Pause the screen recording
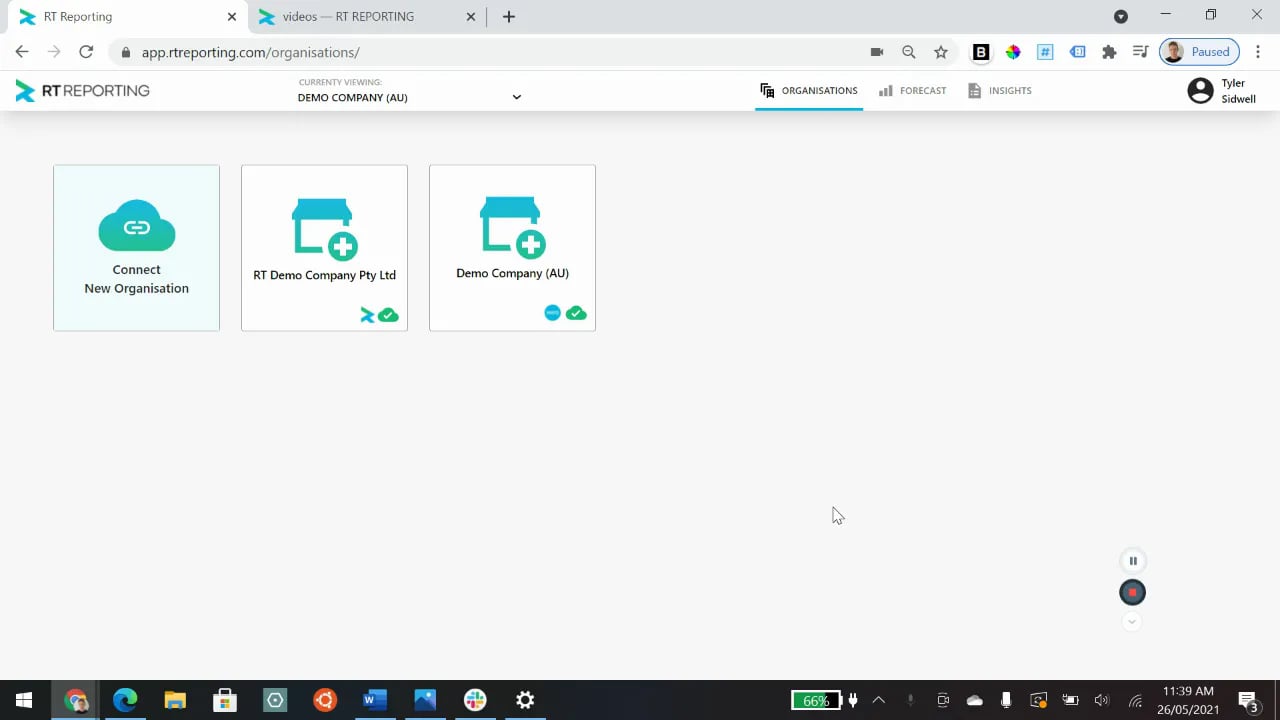This screenshot has width=1280, height=720. [x=1133, y=561]
